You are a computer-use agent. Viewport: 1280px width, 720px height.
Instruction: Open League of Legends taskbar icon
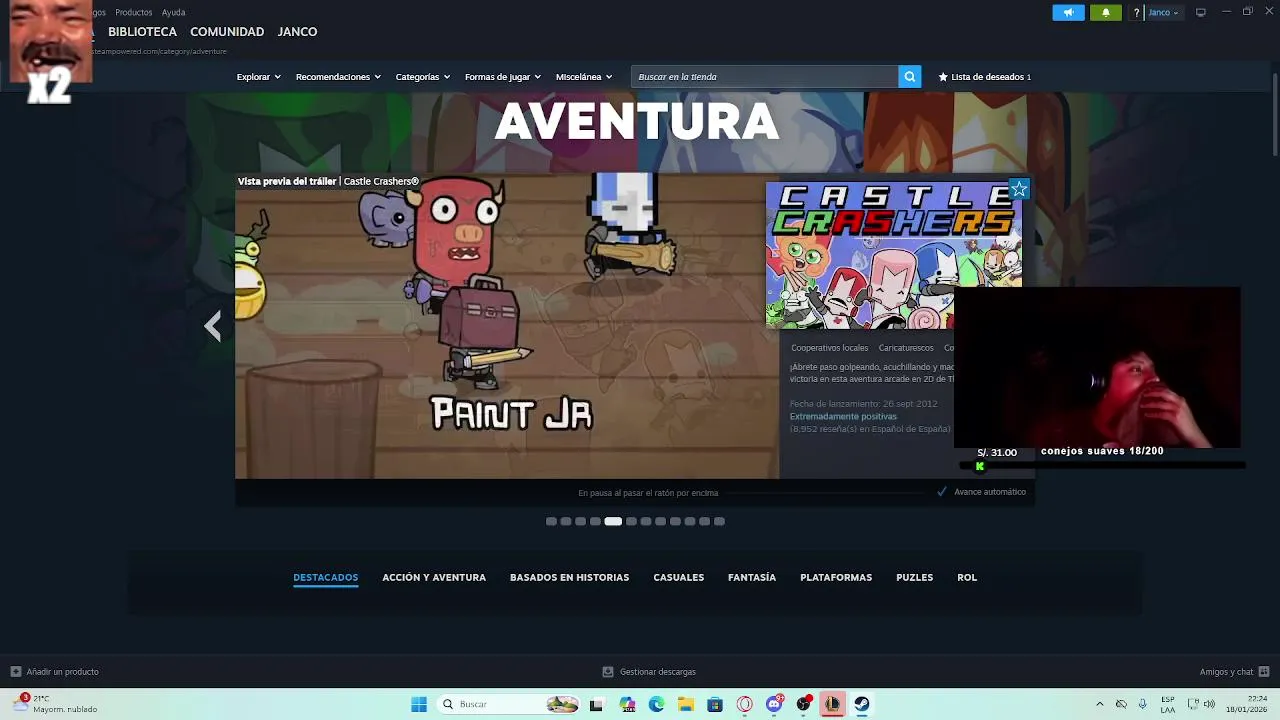tap(832, 704)
